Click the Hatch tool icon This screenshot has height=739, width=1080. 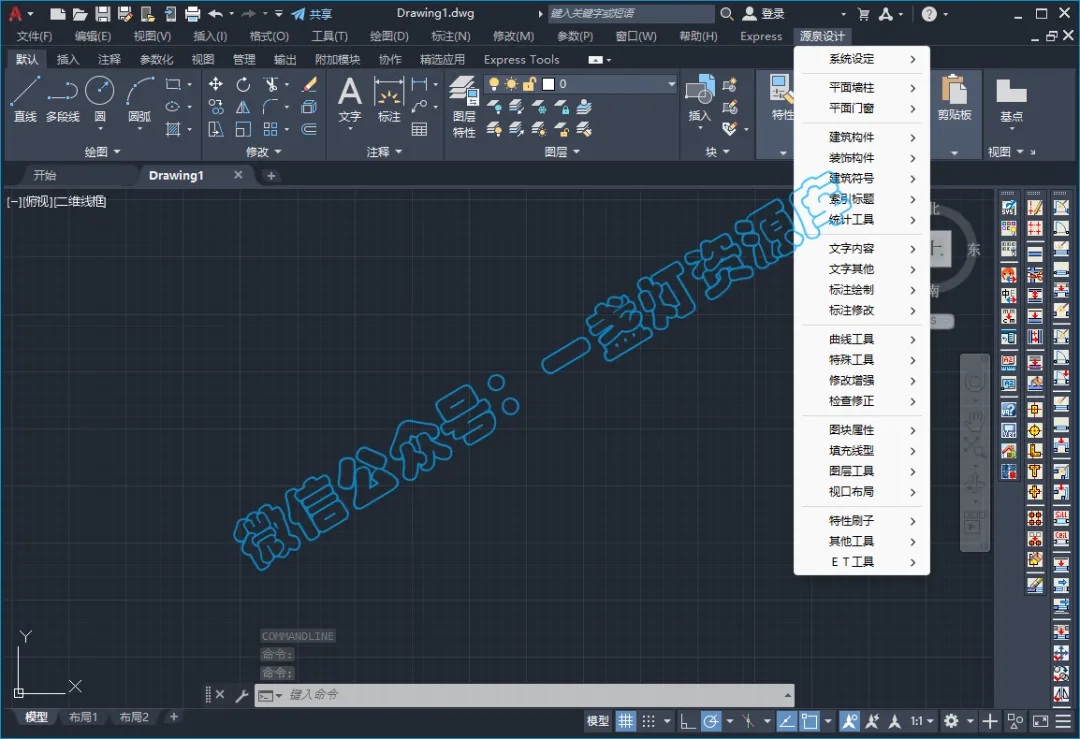point(173,129)
